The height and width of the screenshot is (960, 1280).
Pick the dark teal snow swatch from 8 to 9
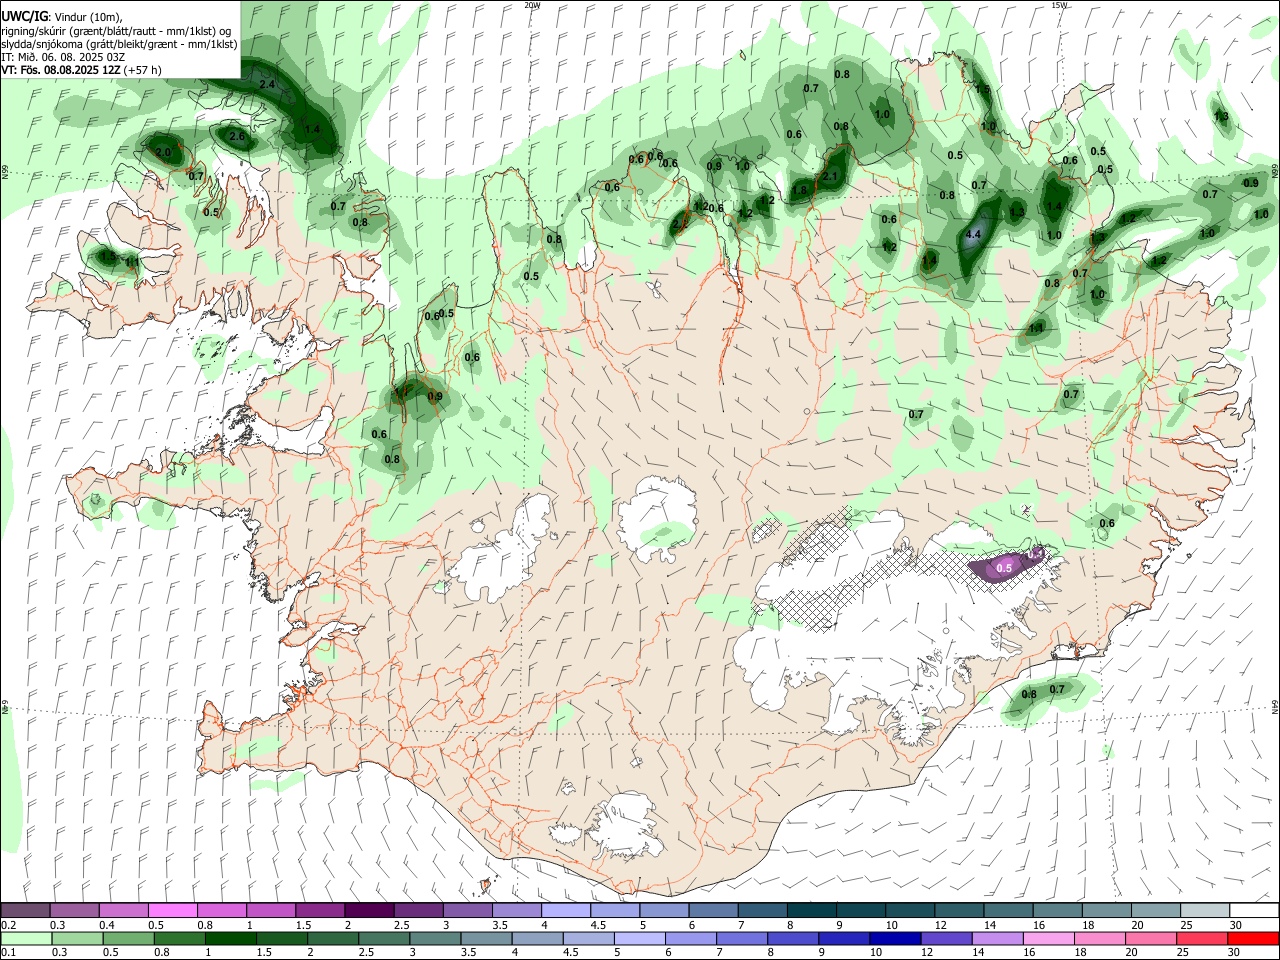click(811, 910)
